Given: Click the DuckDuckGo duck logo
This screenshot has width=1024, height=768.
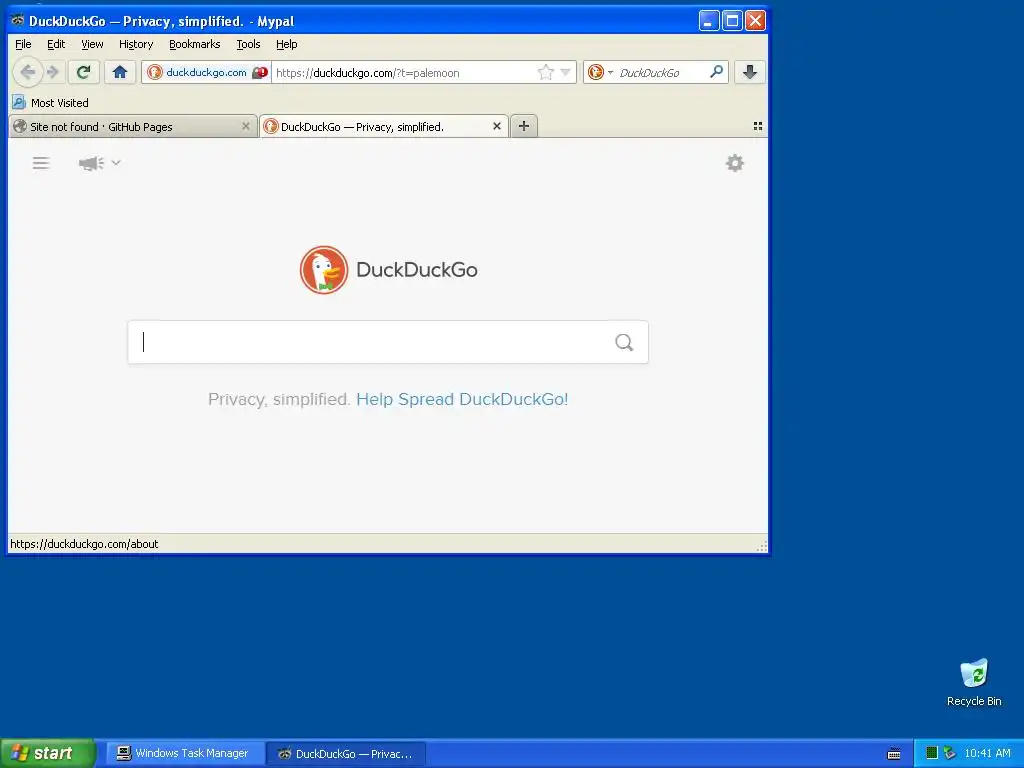Looking at the screenshot, I should pos(323,270).
